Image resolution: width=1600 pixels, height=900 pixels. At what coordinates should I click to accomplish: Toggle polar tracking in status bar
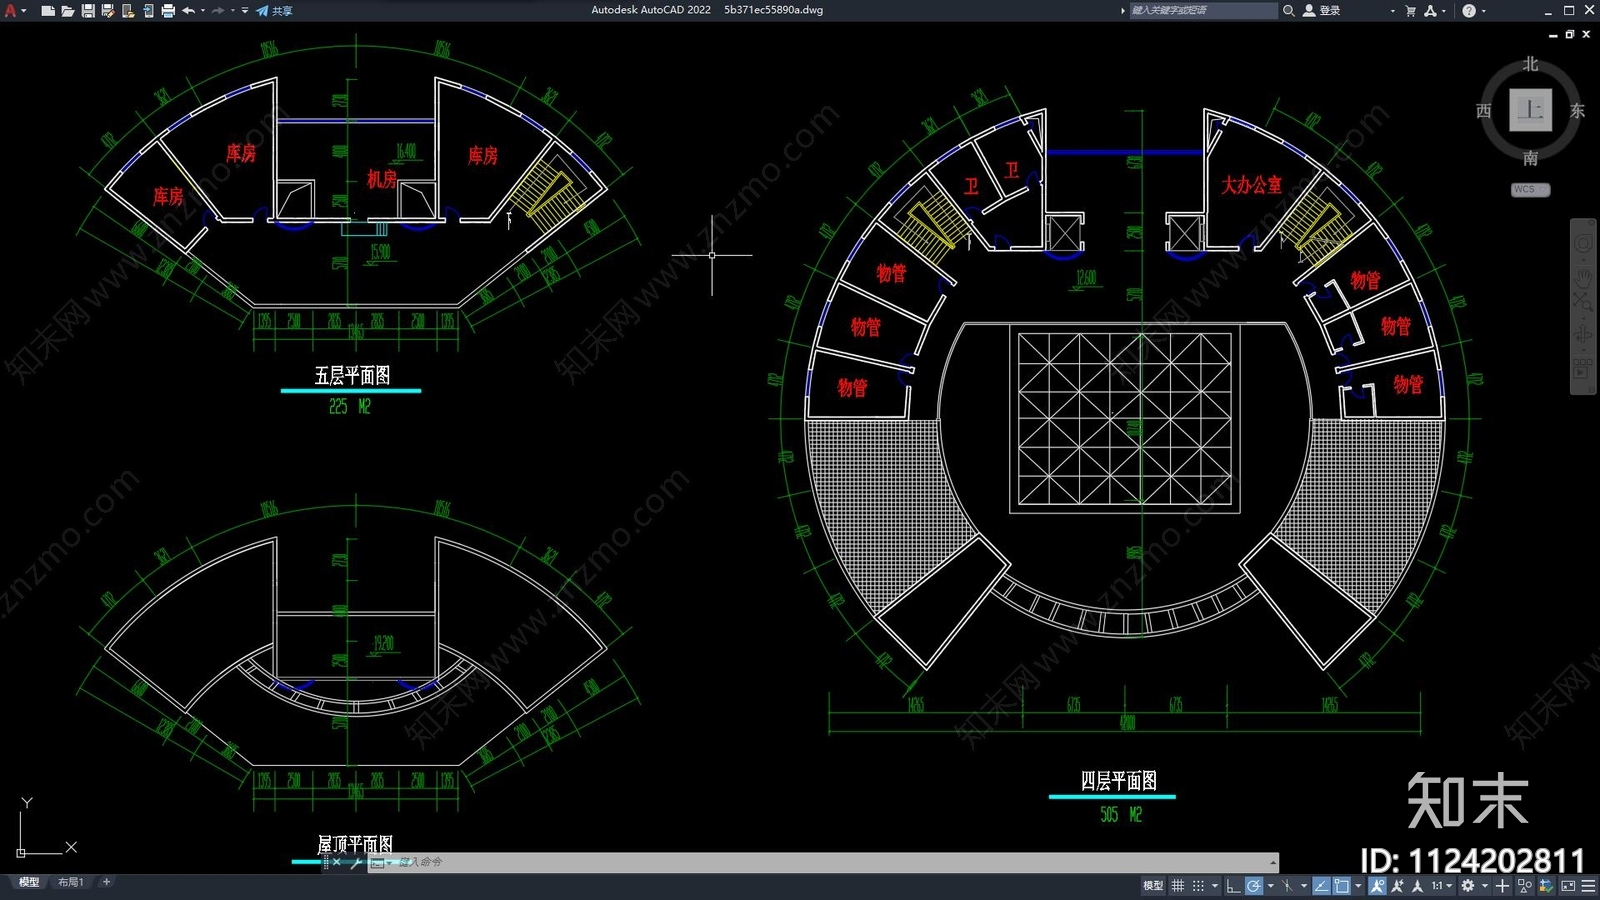click(x=1254, y=886)
